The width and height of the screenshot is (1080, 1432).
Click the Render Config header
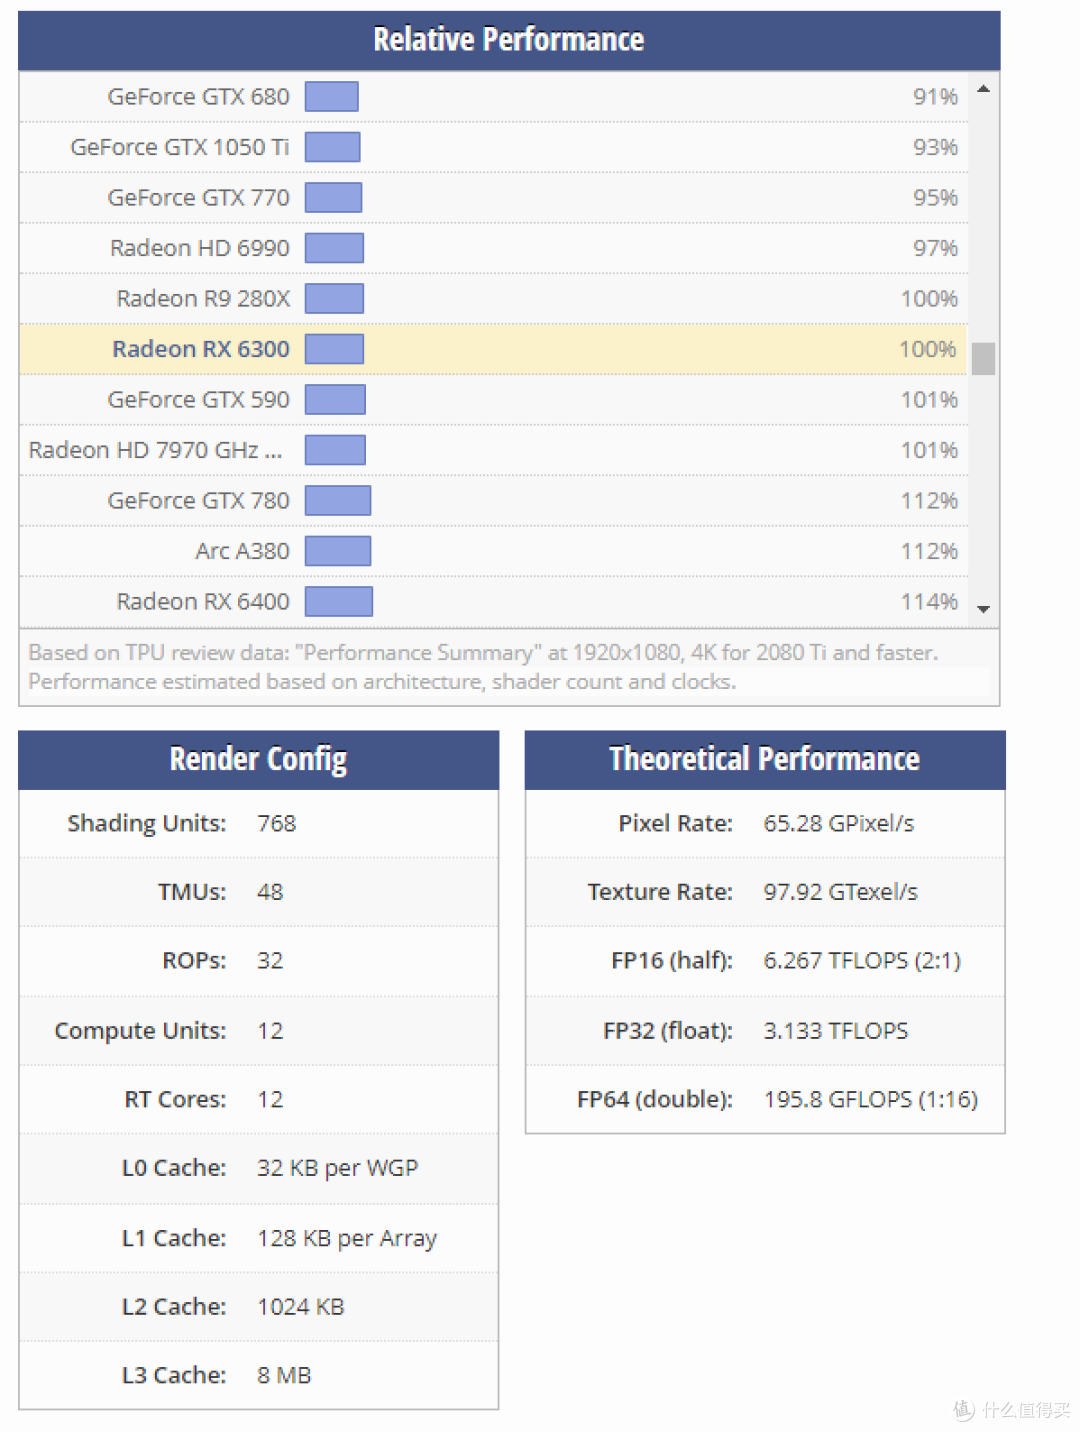pyautogui.click(x=258, y=759)
